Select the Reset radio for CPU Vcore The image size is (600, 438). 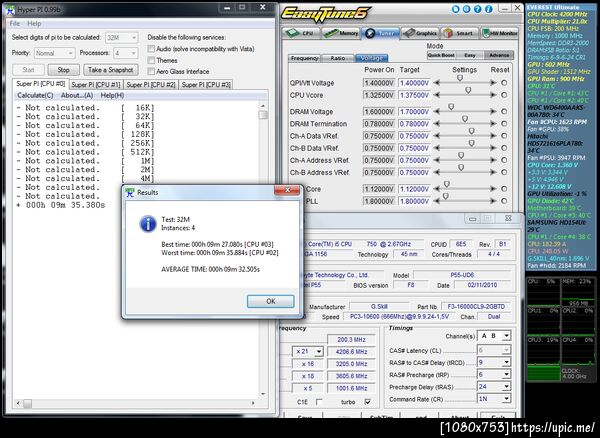(x=504, y=95)
